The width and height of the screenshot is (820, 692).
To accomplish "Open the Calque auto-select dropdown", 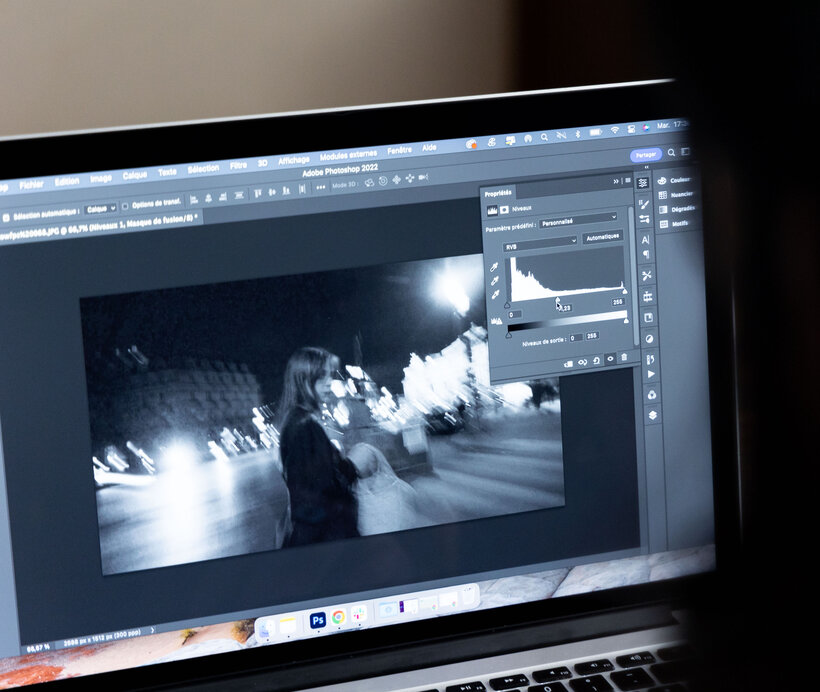I will click(100, 209).
